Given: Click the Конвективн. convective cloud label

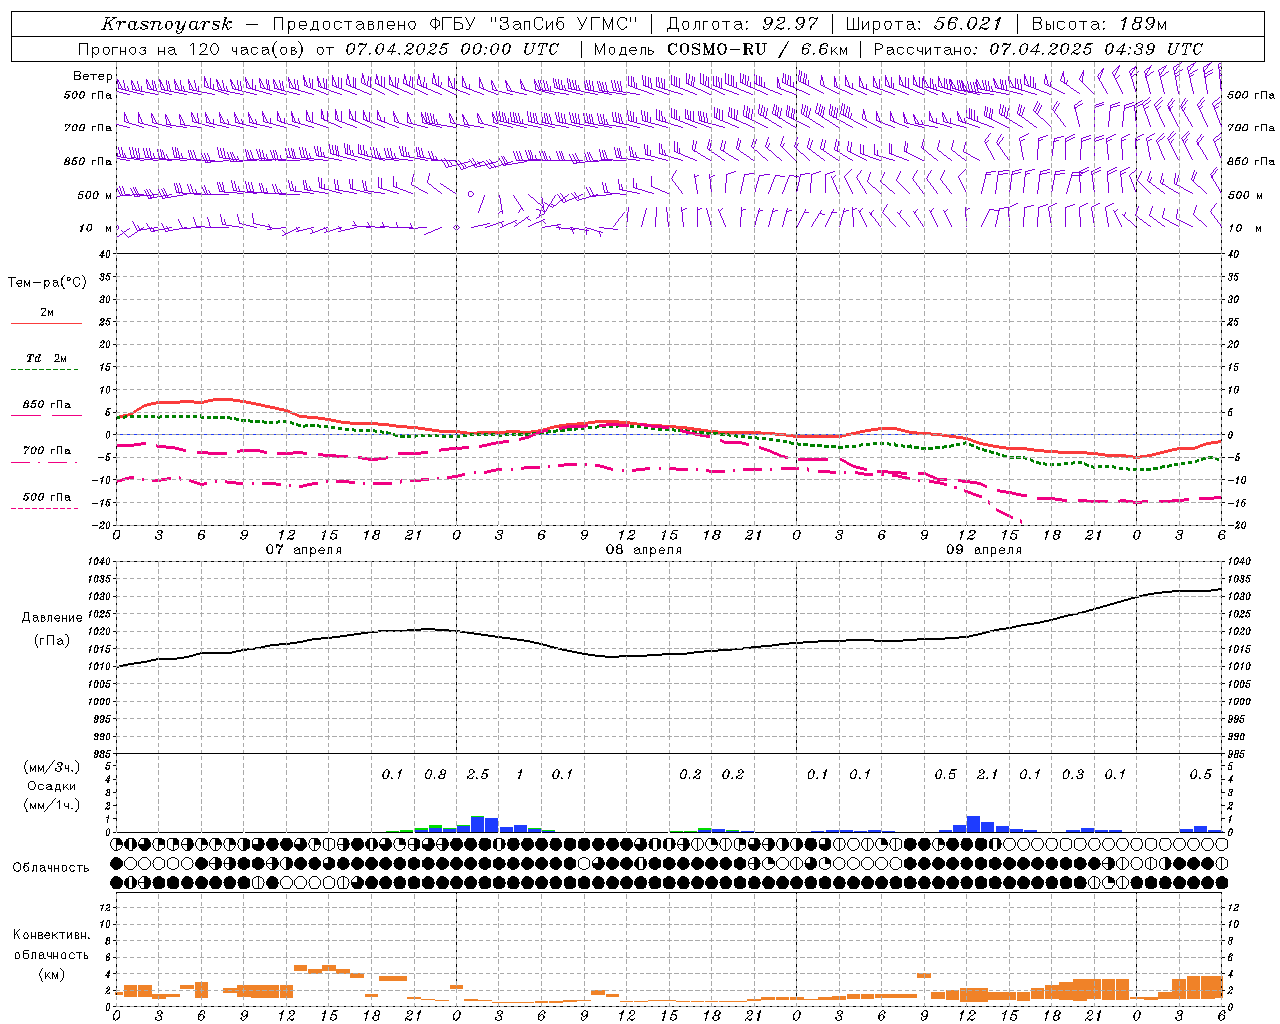Looking at the screenshot, I should click(51, 935).
